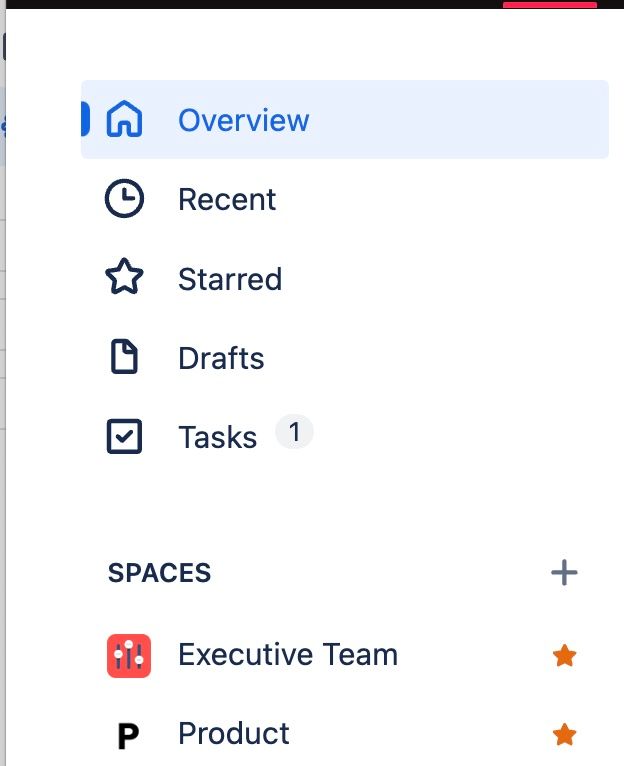Open the Drafts list
The image size is (624, 766).
221,358
